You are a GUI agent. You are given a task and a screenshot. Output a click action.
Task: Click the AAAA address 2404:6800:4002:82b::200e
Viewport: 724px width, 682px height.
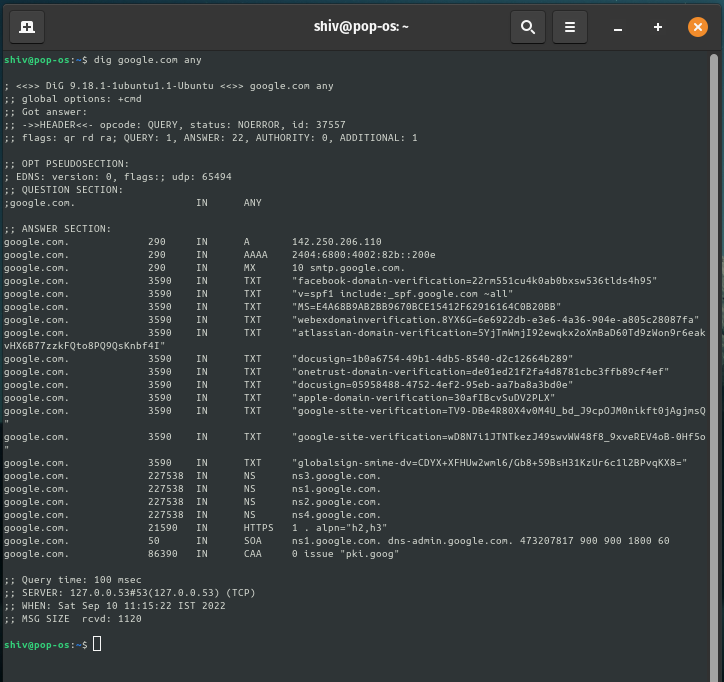point(363,254)
